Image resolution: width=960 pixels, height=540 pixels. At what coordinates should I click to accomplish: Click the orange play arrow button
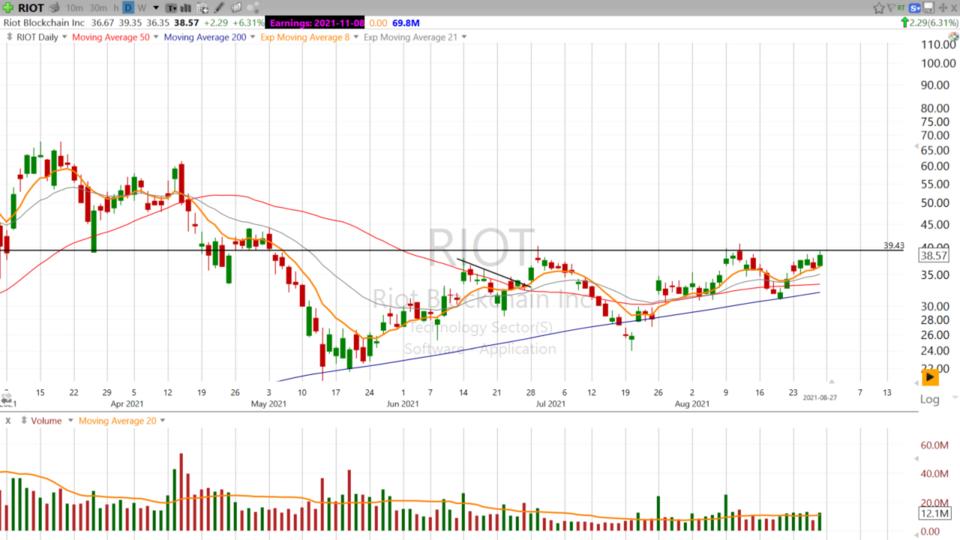point(930,378)
